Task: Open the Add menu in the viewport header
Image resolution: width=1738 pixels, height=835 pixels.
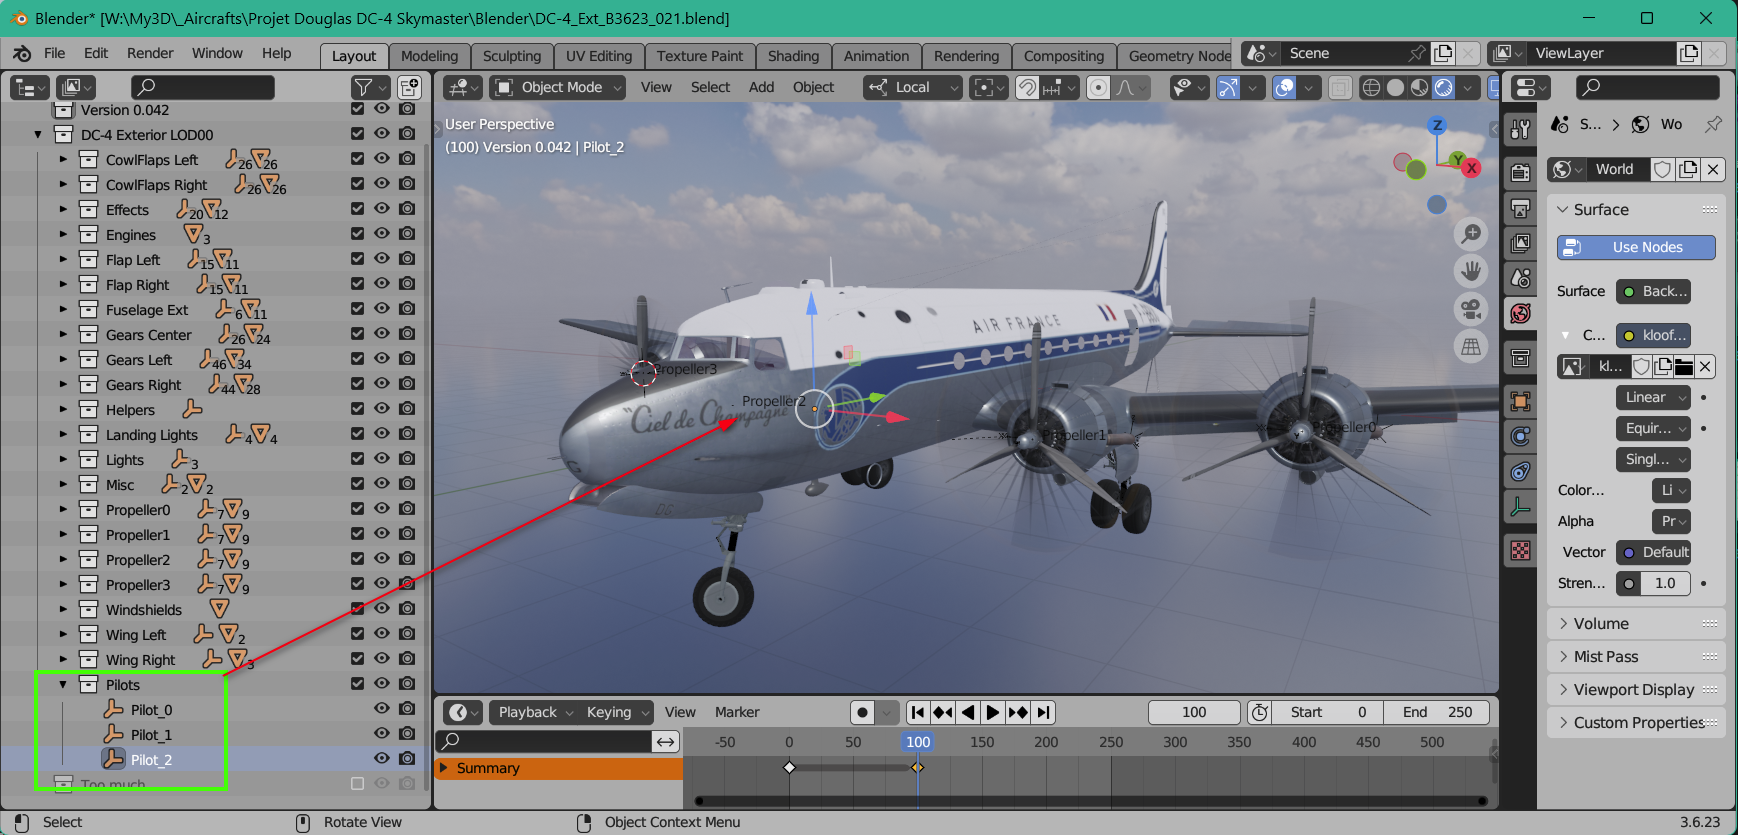Action: coord(761,87)
